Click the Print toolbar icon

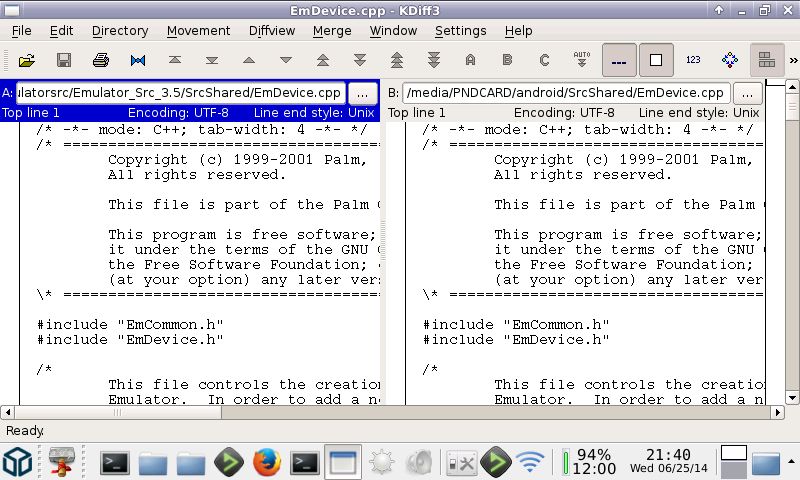point(101,60)
